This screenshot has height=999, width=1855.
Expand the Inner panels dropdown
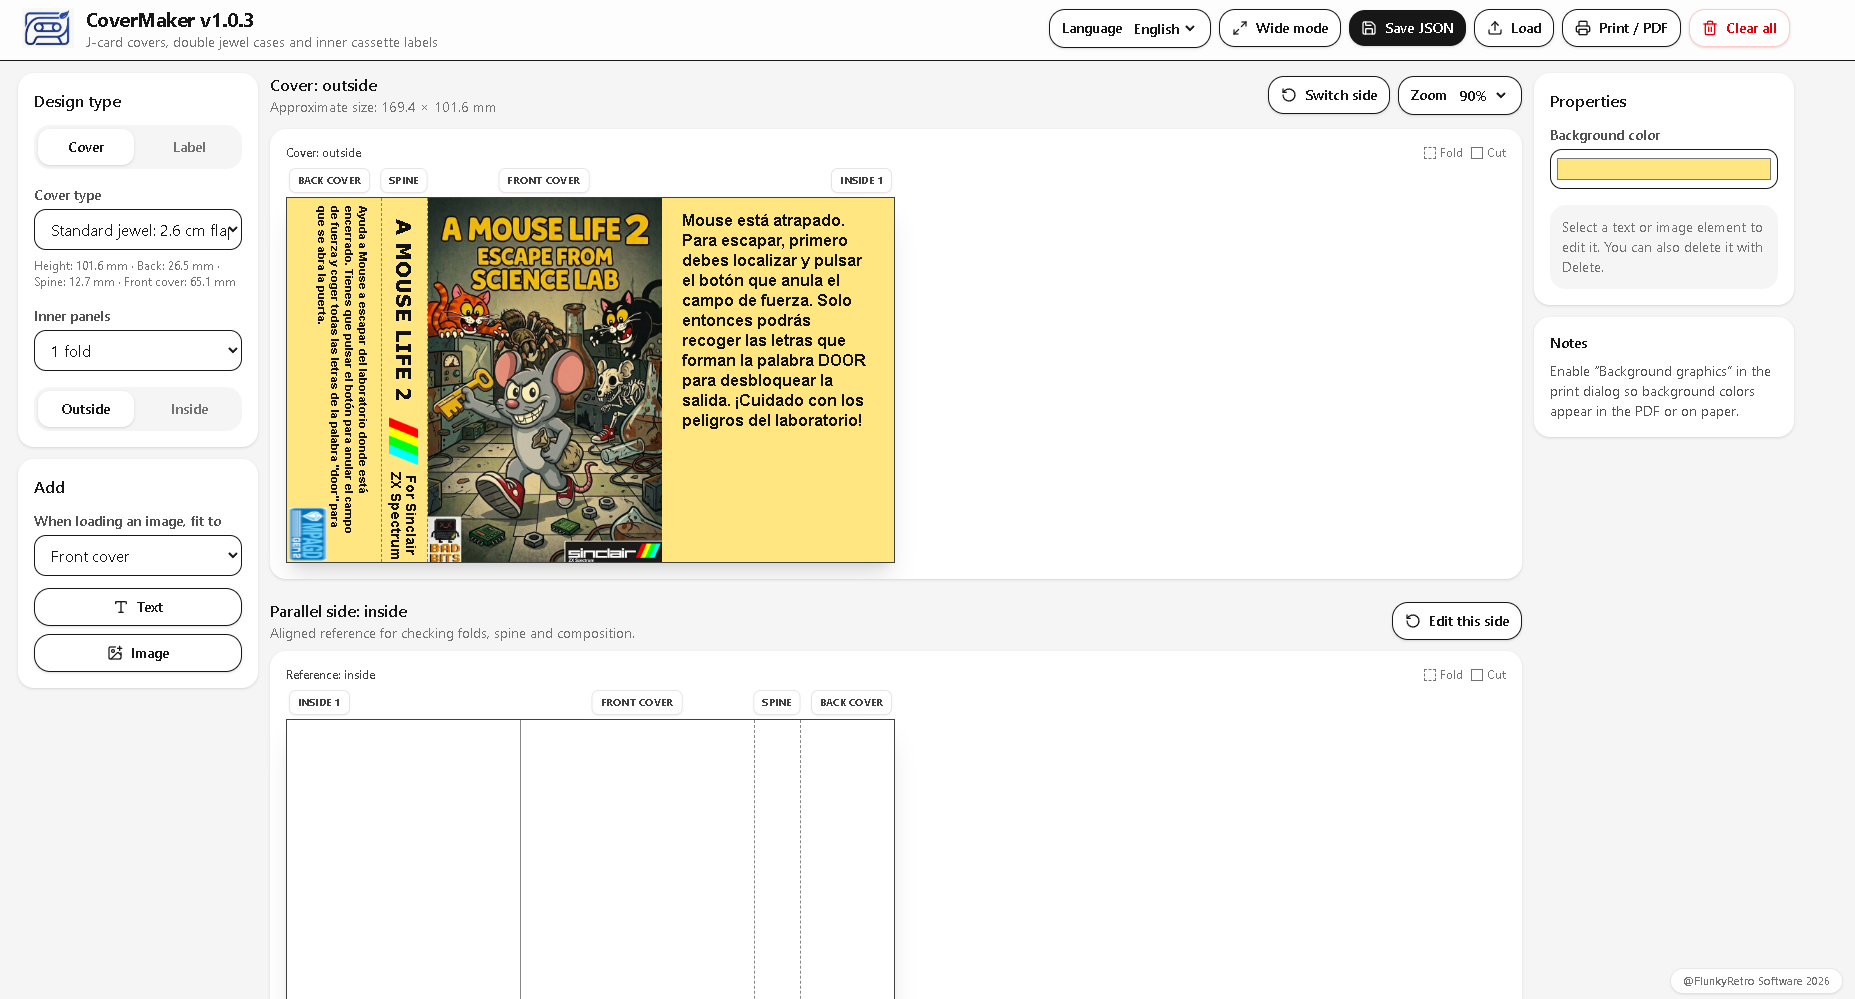pos(138,351)
